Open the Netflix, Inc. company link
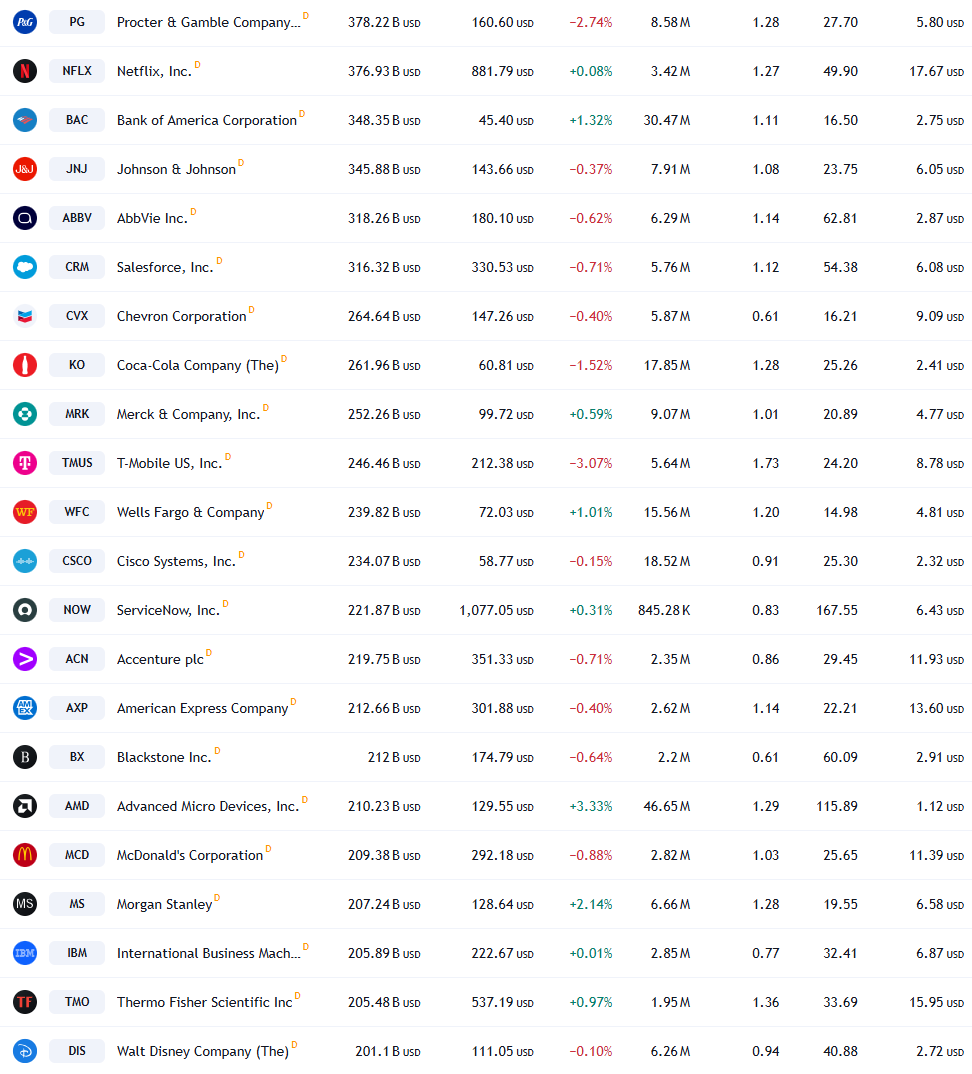 tap(154, 71)
